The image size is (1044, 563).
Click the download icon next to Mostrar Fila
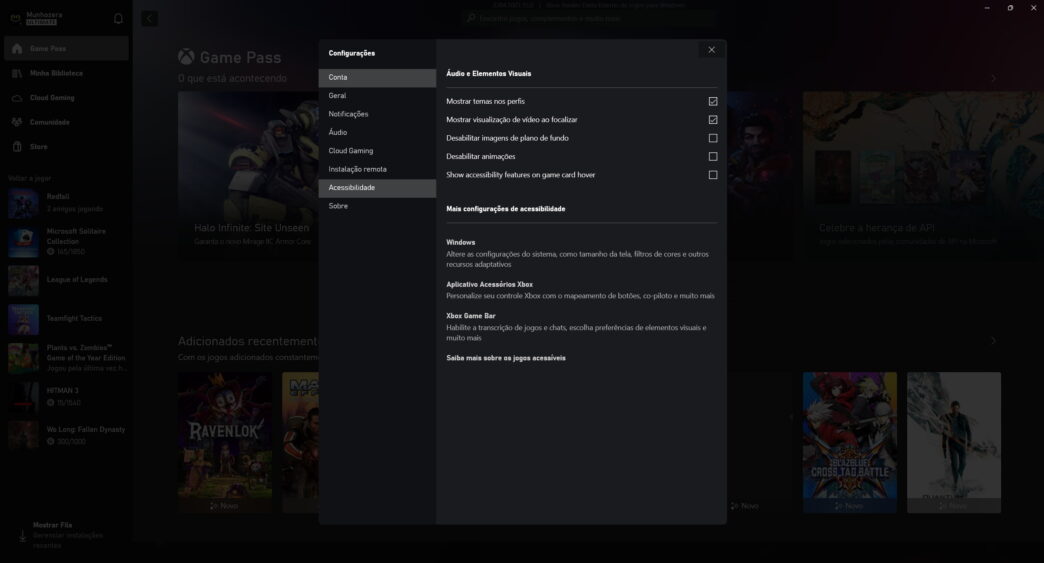(x=22, y=535)
